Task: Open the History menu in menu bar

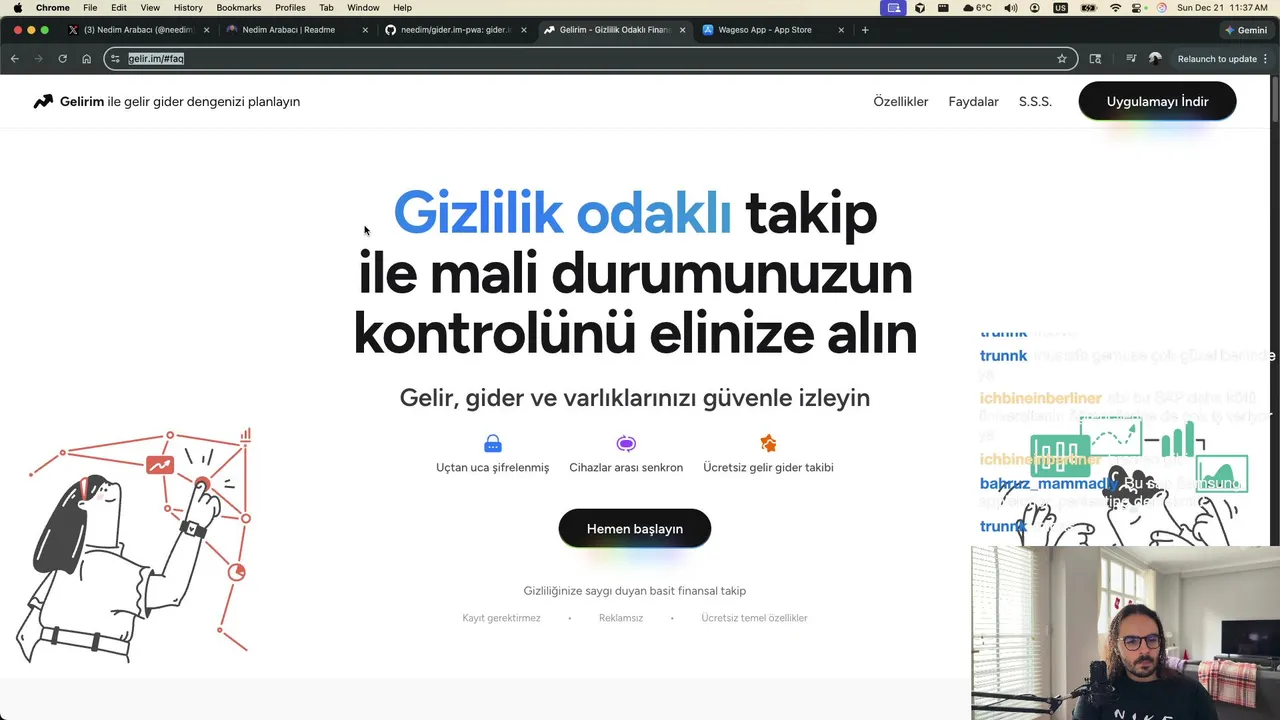Action: click(x=188, y=8)
